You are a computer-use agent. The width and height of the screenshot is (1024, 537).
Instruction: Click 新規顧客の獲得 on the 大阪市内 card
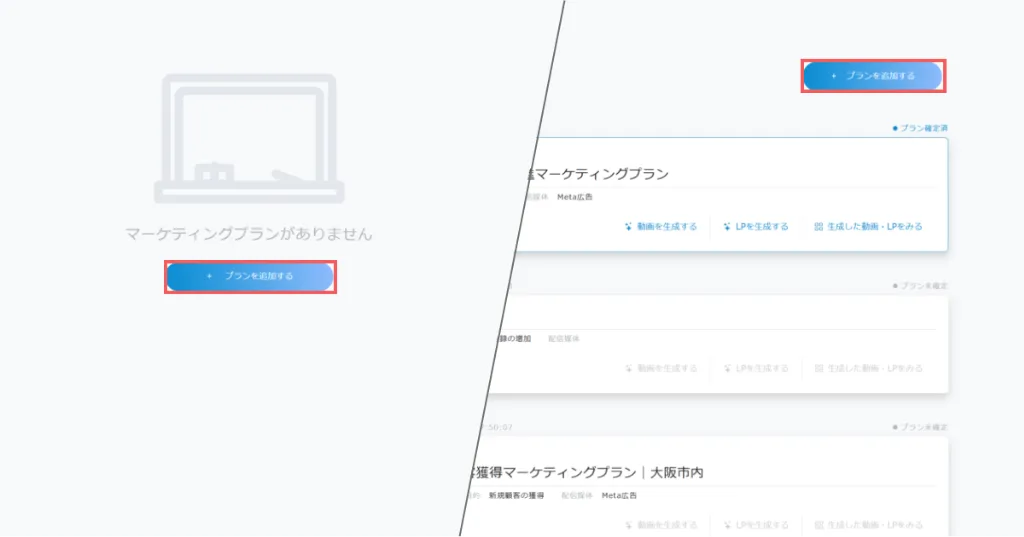(516, 495)
